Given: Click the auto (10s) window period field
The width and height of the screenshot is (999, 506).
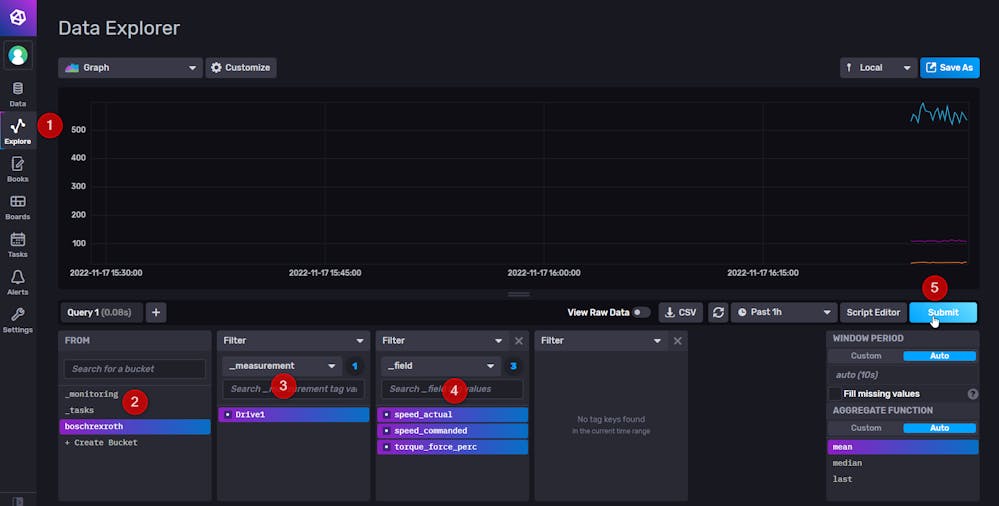Looking at the screenshot, I should (903, 375).
